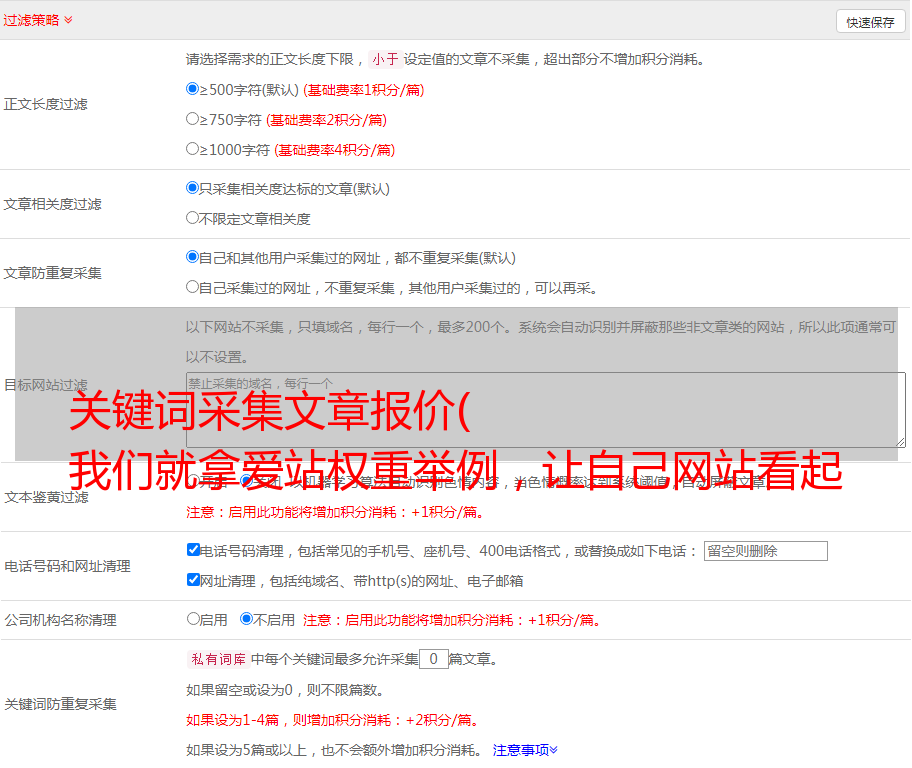912x768 pixels.
Task: Click the per-keyword article count input field
Action: [433, 659]
